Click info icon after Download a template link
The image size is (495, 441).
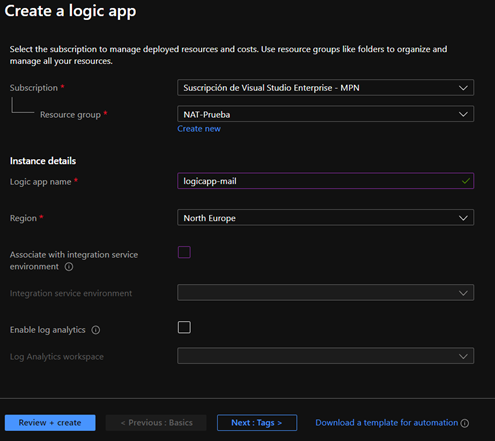pos(465,423)
